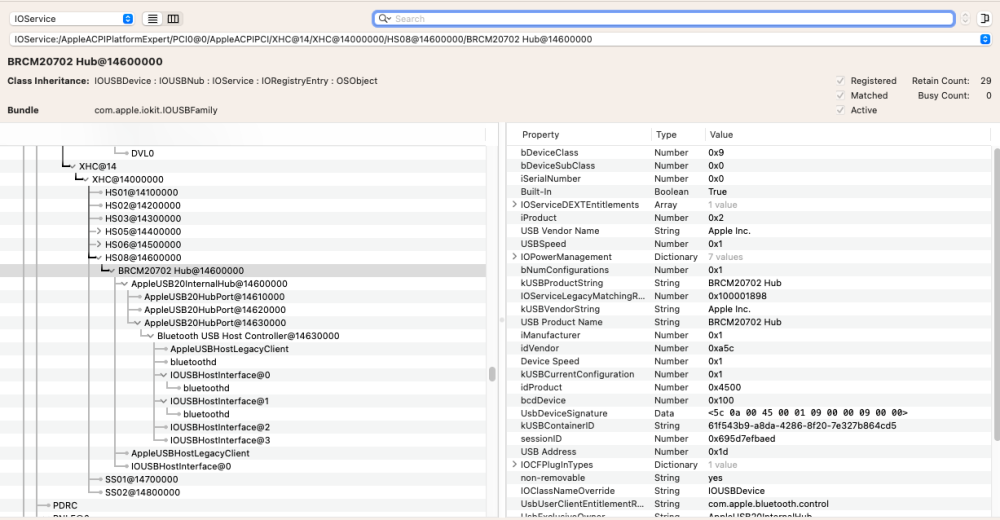The width and height of the screenshot is (1000, 520).
Task: Expand IOPowerManagement dictionary row
Action: point(515,256)
